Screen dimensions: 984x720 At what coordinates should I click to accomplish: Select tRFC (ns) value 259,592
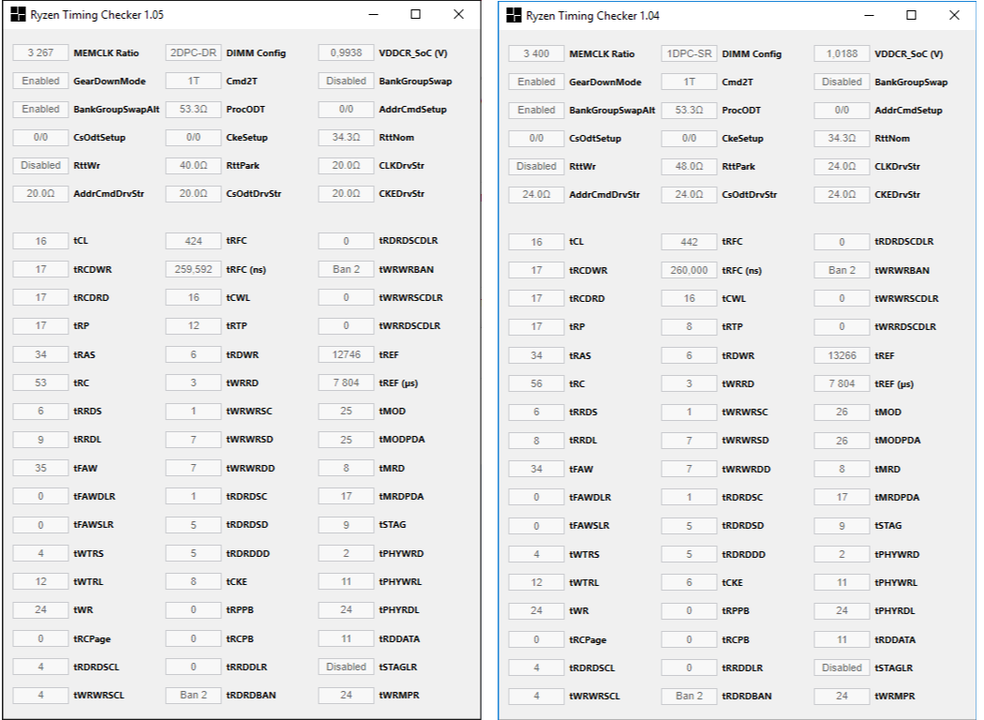point(193,269)
